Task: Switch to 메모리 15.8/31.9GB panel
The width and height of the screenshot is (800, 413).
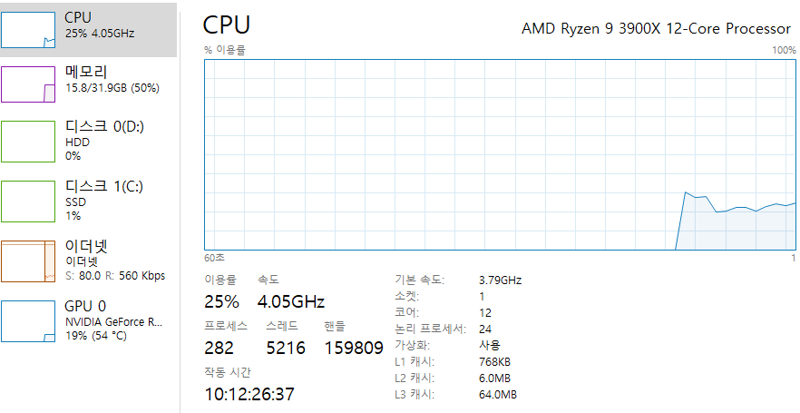Action: pyautogui.click(x=89, y=84)
